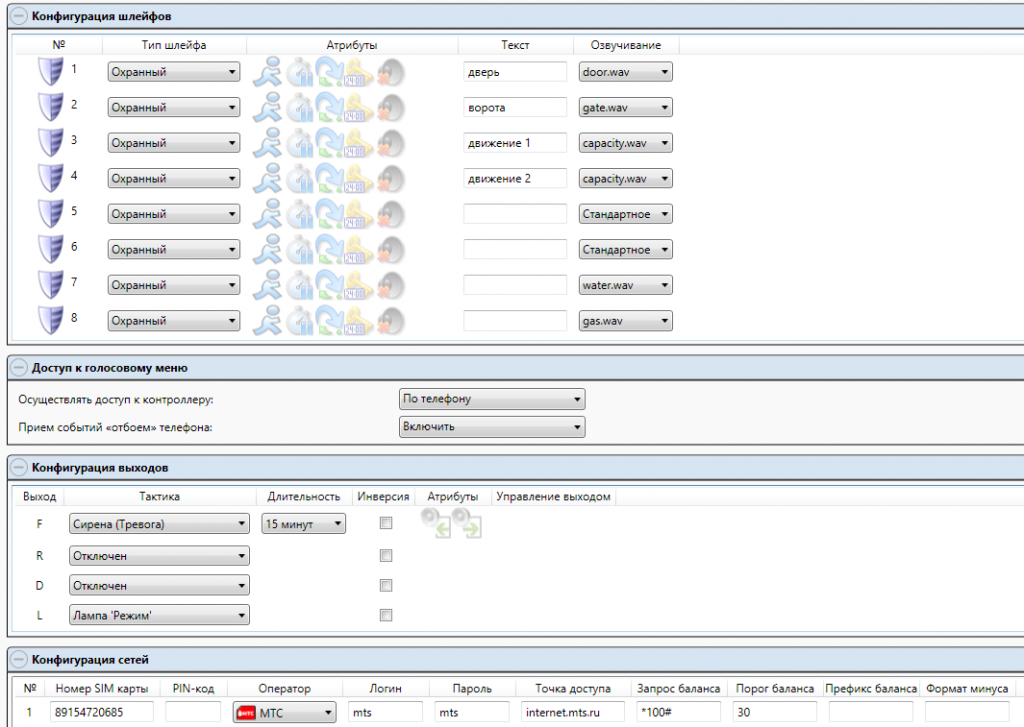The image size is (1024, 727).
Task: Collapse the Конфигурация шлейфов section
Action: click(x=19, y=17)
